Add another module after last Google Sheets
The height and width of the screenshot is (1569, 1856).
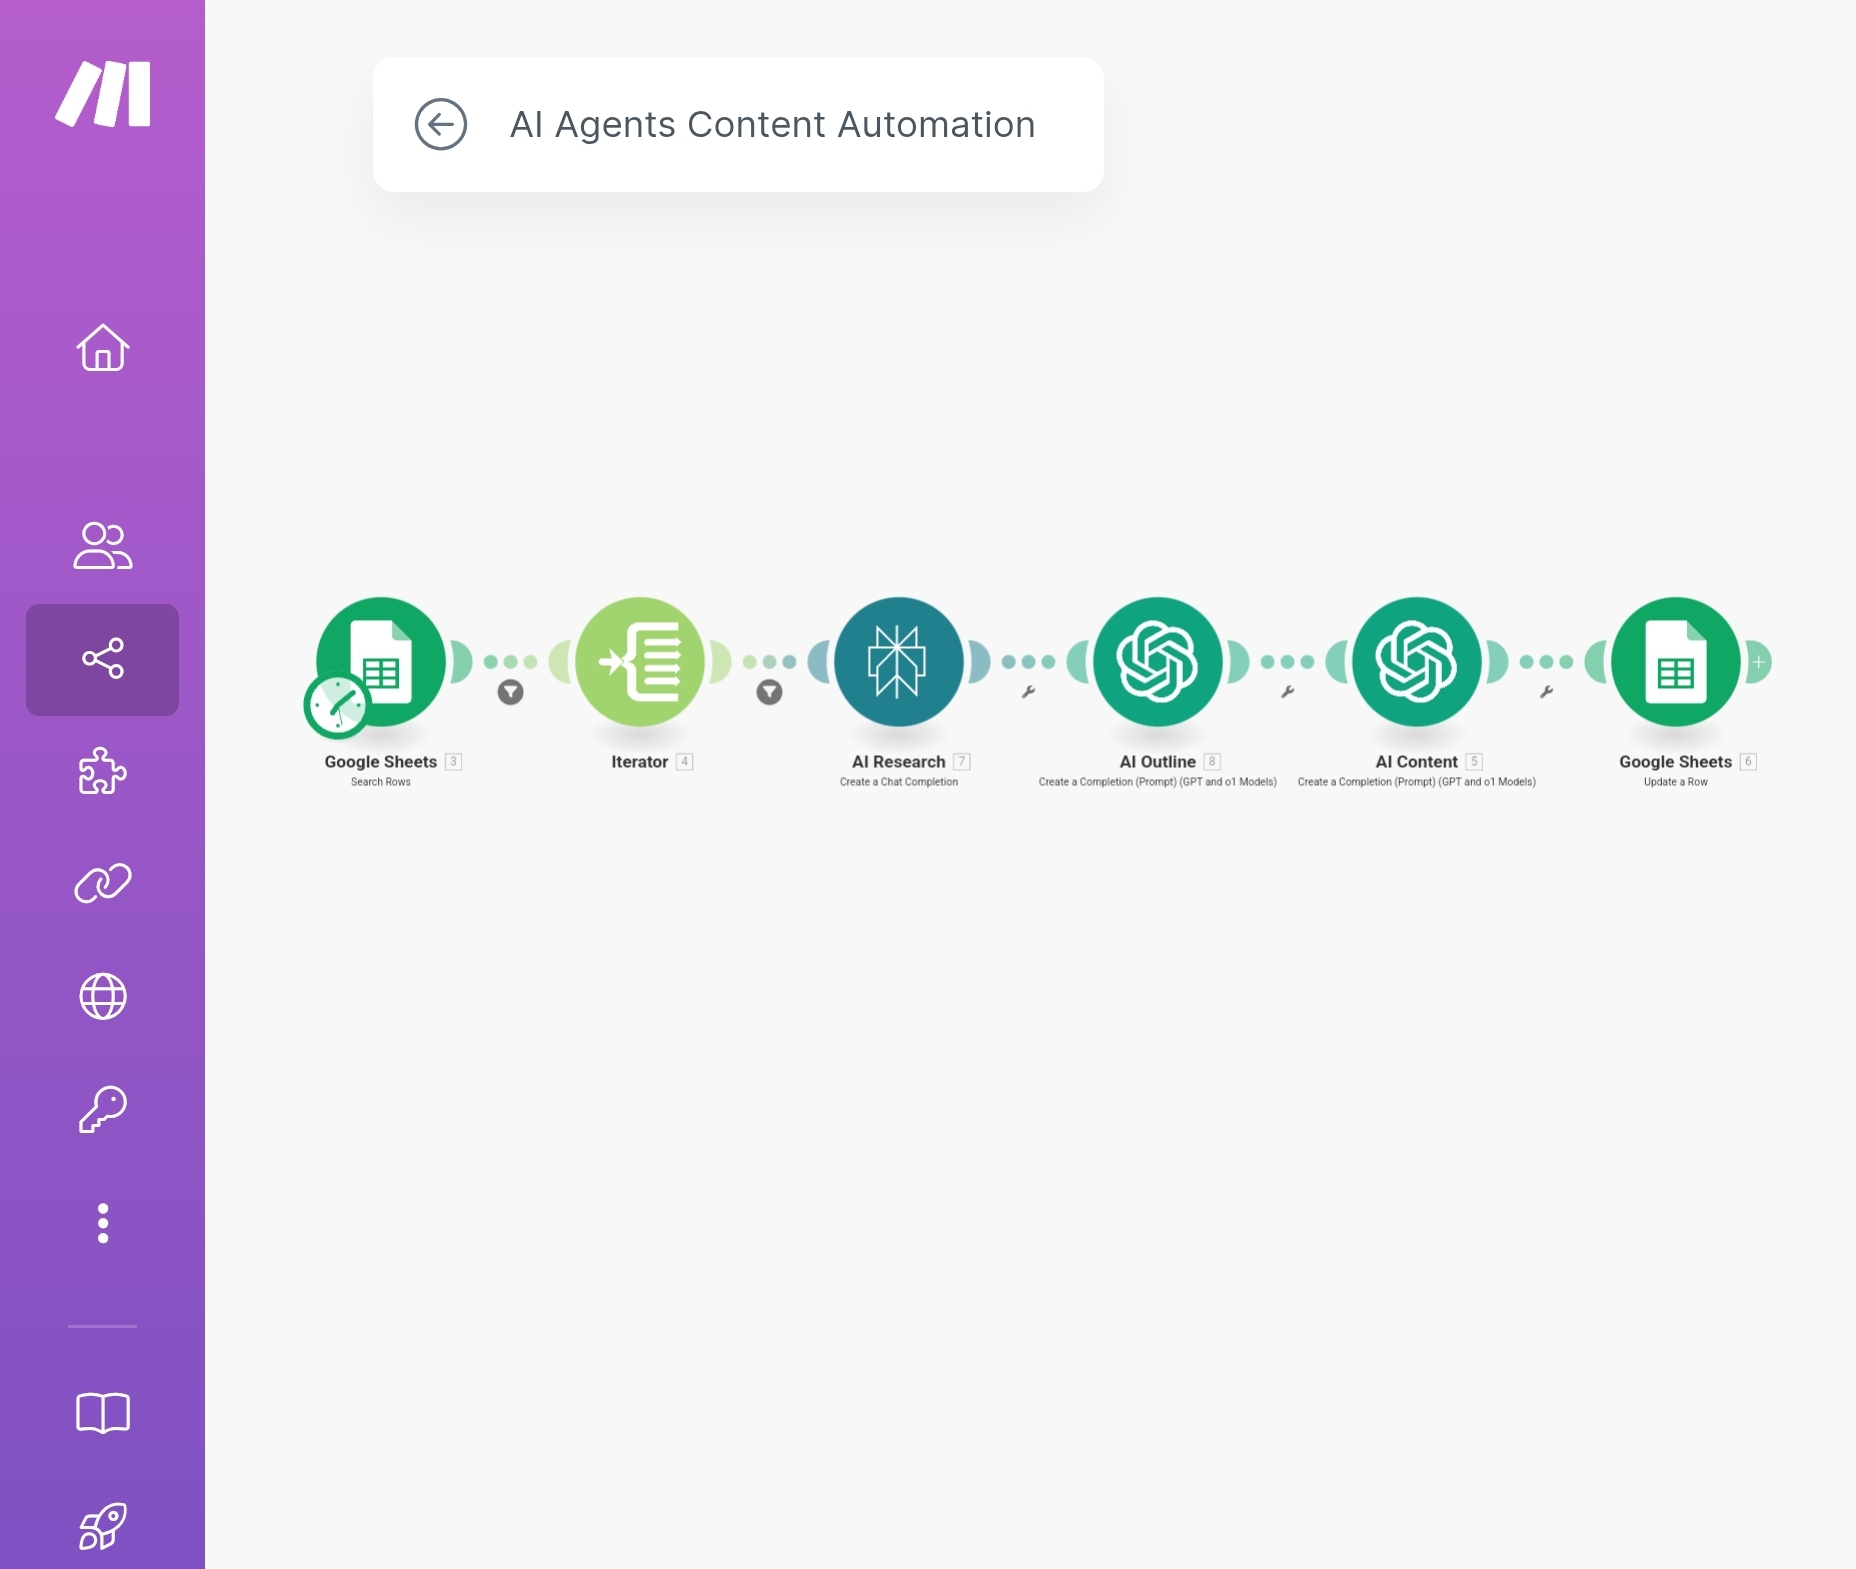point(1758,662)
